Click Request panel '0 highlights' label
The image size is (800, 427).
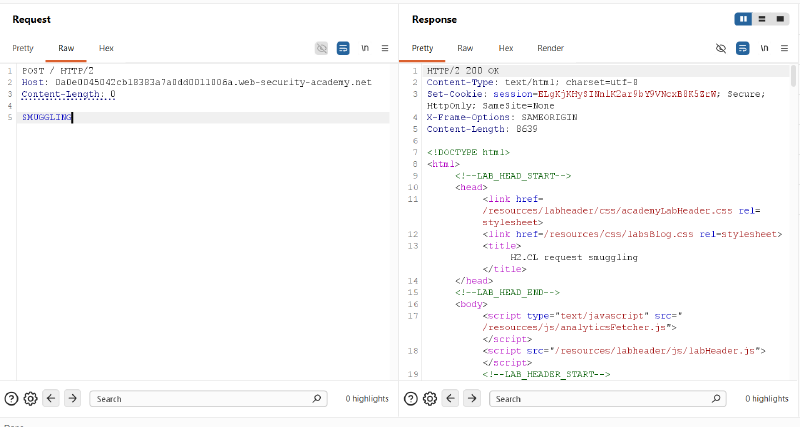coord(367,398)
